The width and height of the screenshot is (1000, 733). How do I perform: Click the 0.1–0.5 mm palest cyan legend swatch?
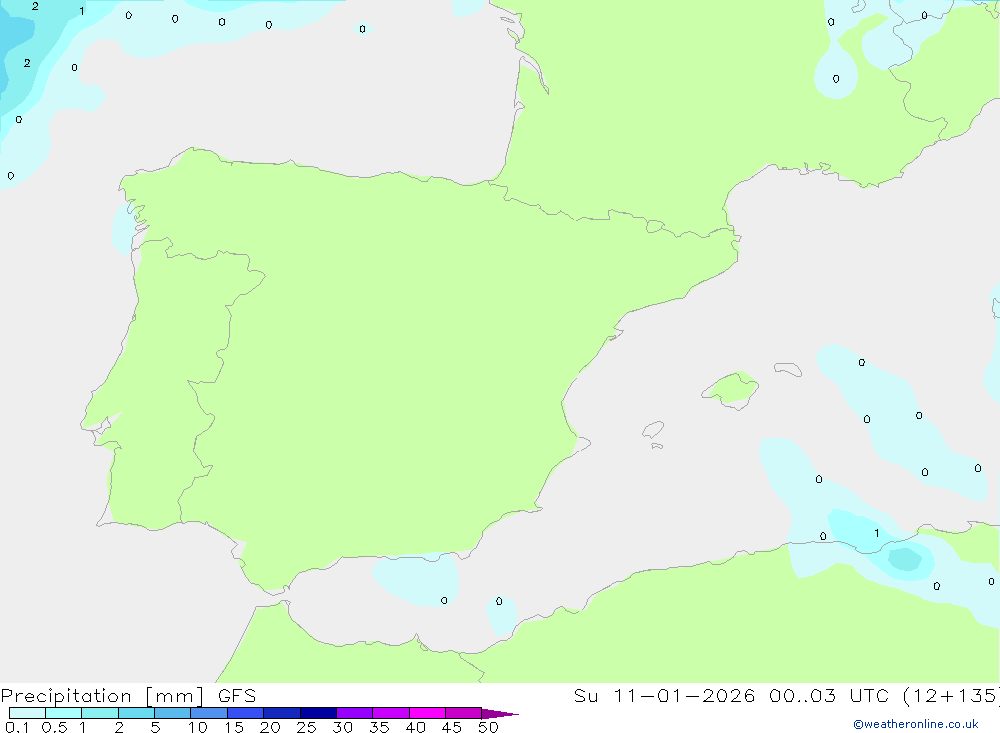[27, 713]
